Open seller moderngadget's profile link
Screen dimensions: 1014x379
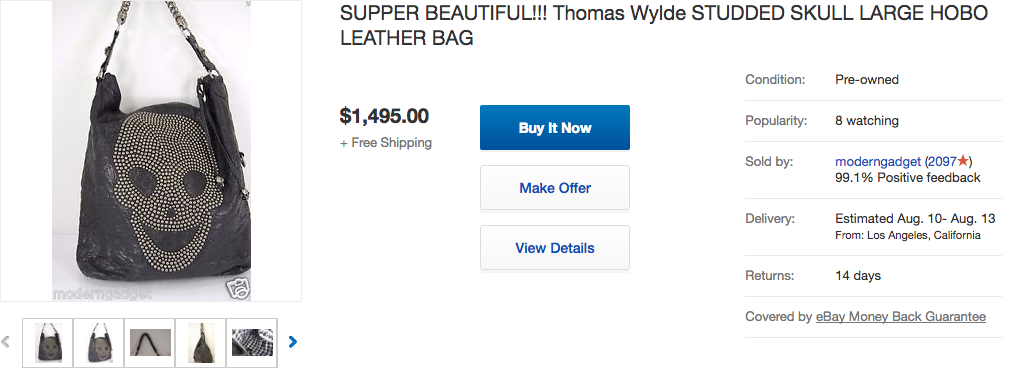pyautogui.click(x=878, y=161)
